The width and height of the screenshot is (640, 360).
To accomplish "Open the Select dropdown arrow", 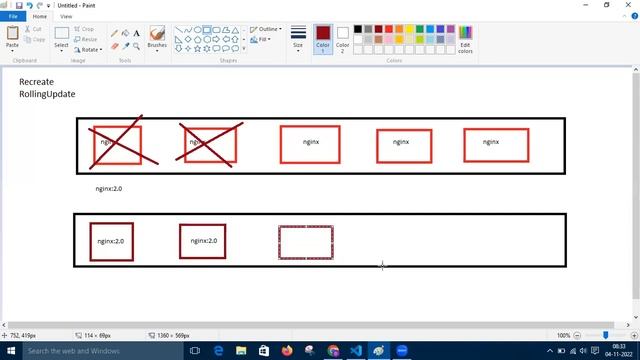I will pos(61,51).
